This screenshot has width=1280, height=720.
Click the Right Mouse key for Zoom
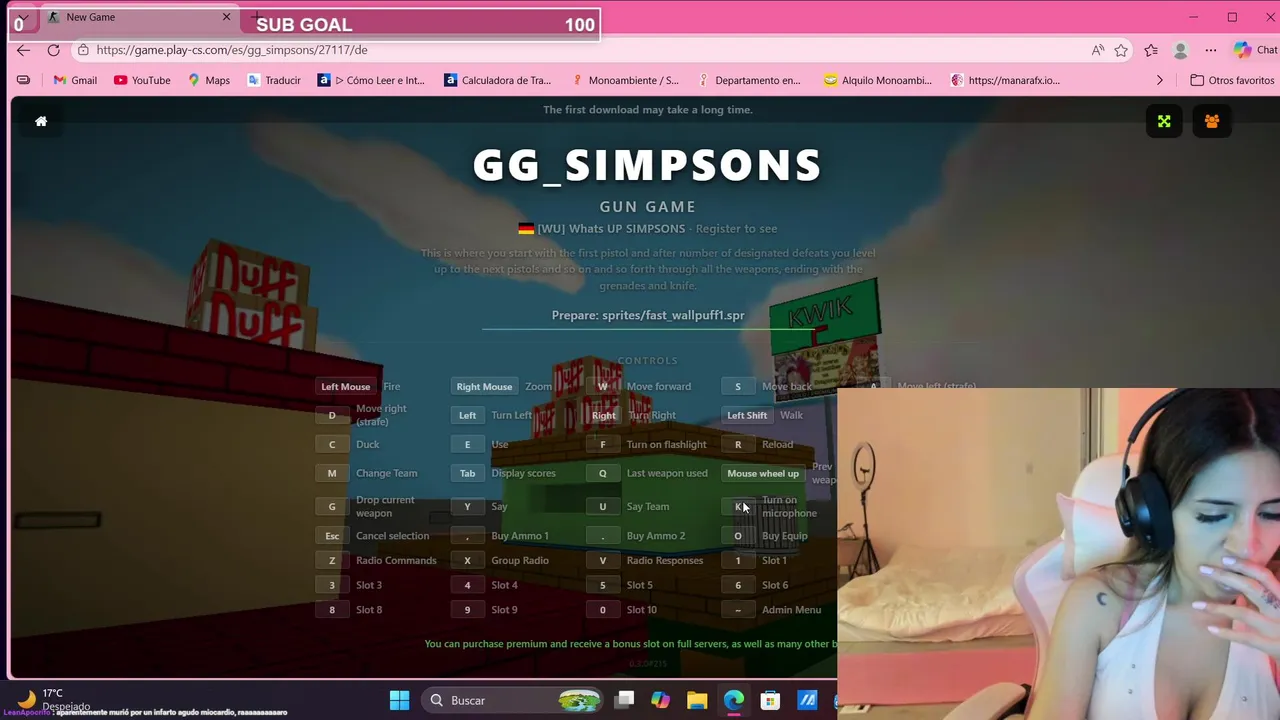pyautogui.click(x=484, y=387)
